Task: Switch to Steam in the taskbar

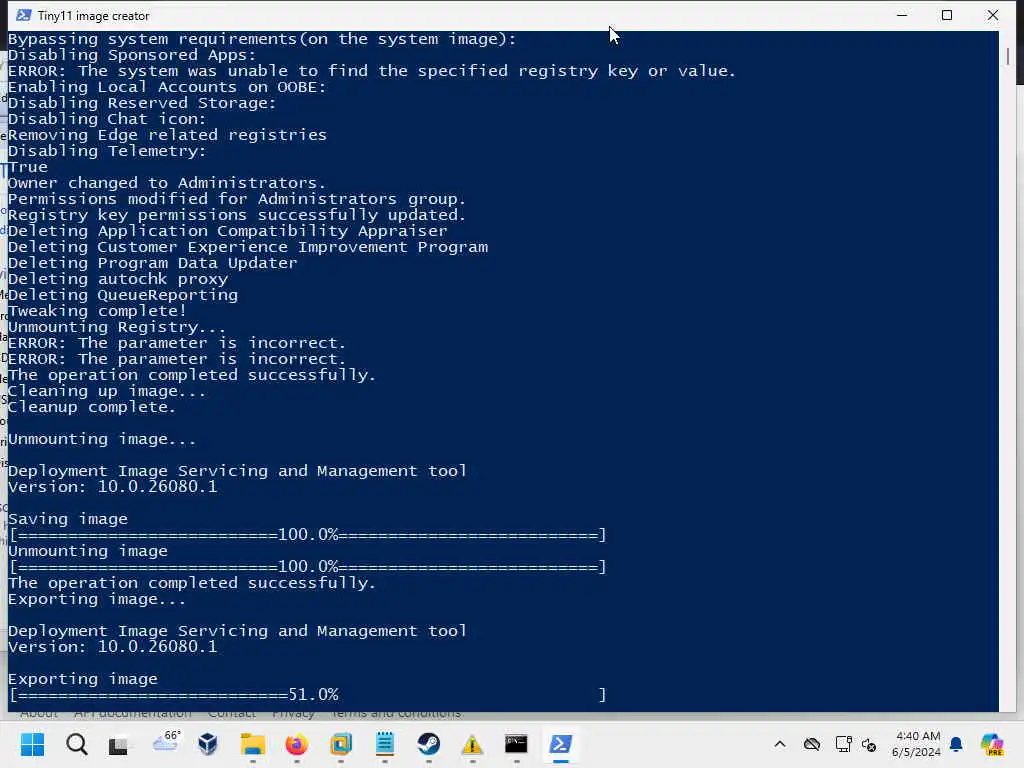Action: [x=428, y=744]
